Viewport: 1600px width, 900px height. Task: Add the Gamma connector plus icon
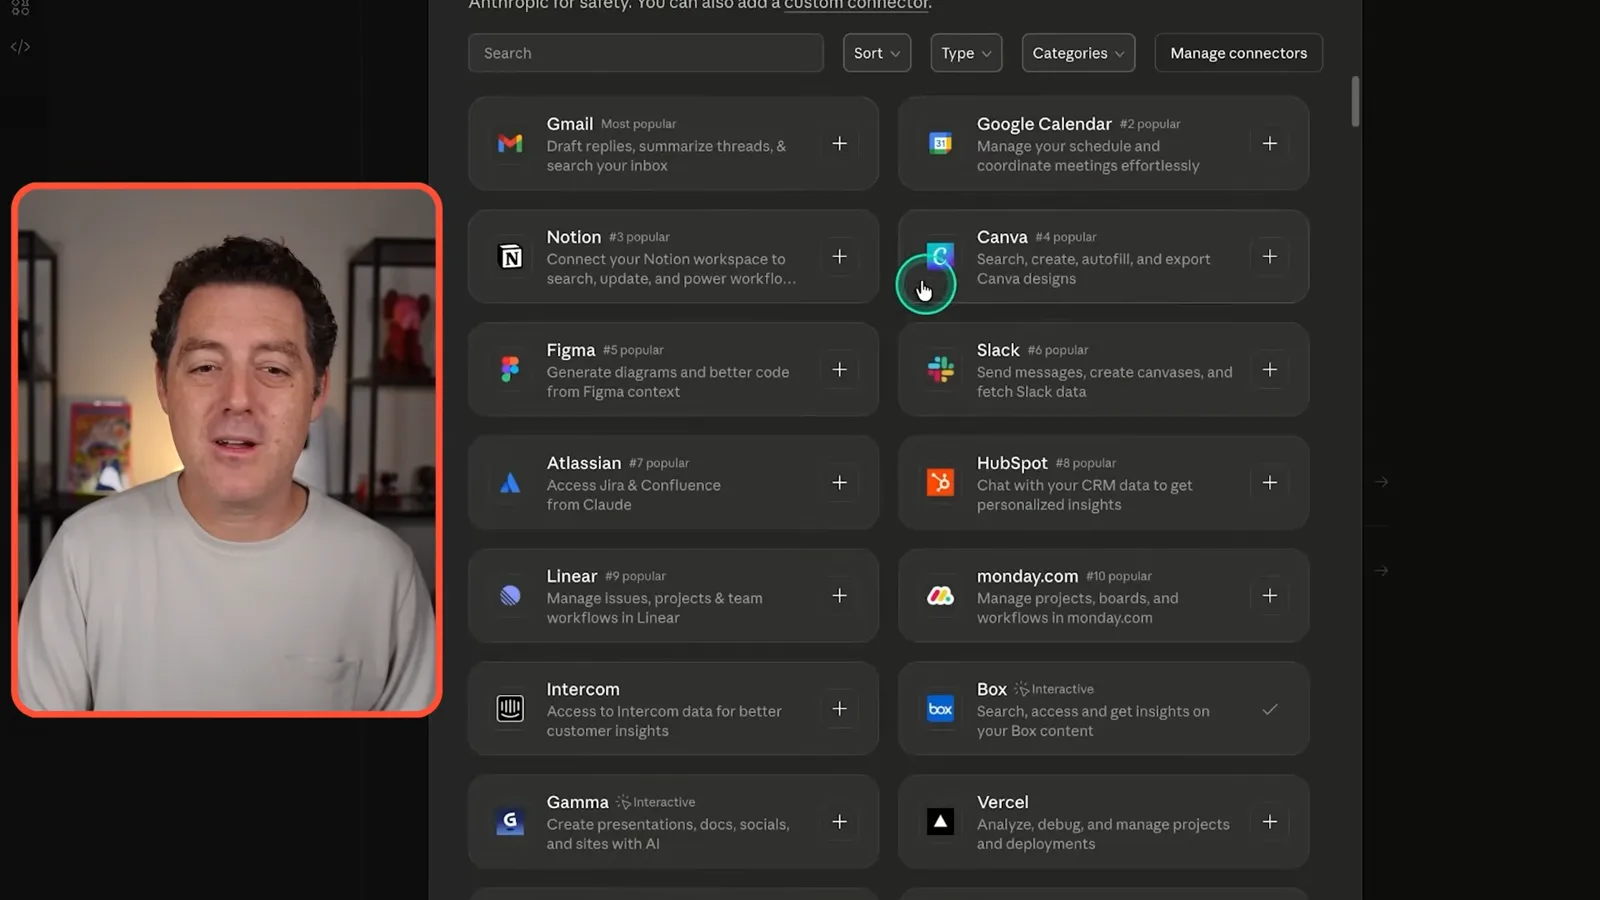click(x=839, y=822)
